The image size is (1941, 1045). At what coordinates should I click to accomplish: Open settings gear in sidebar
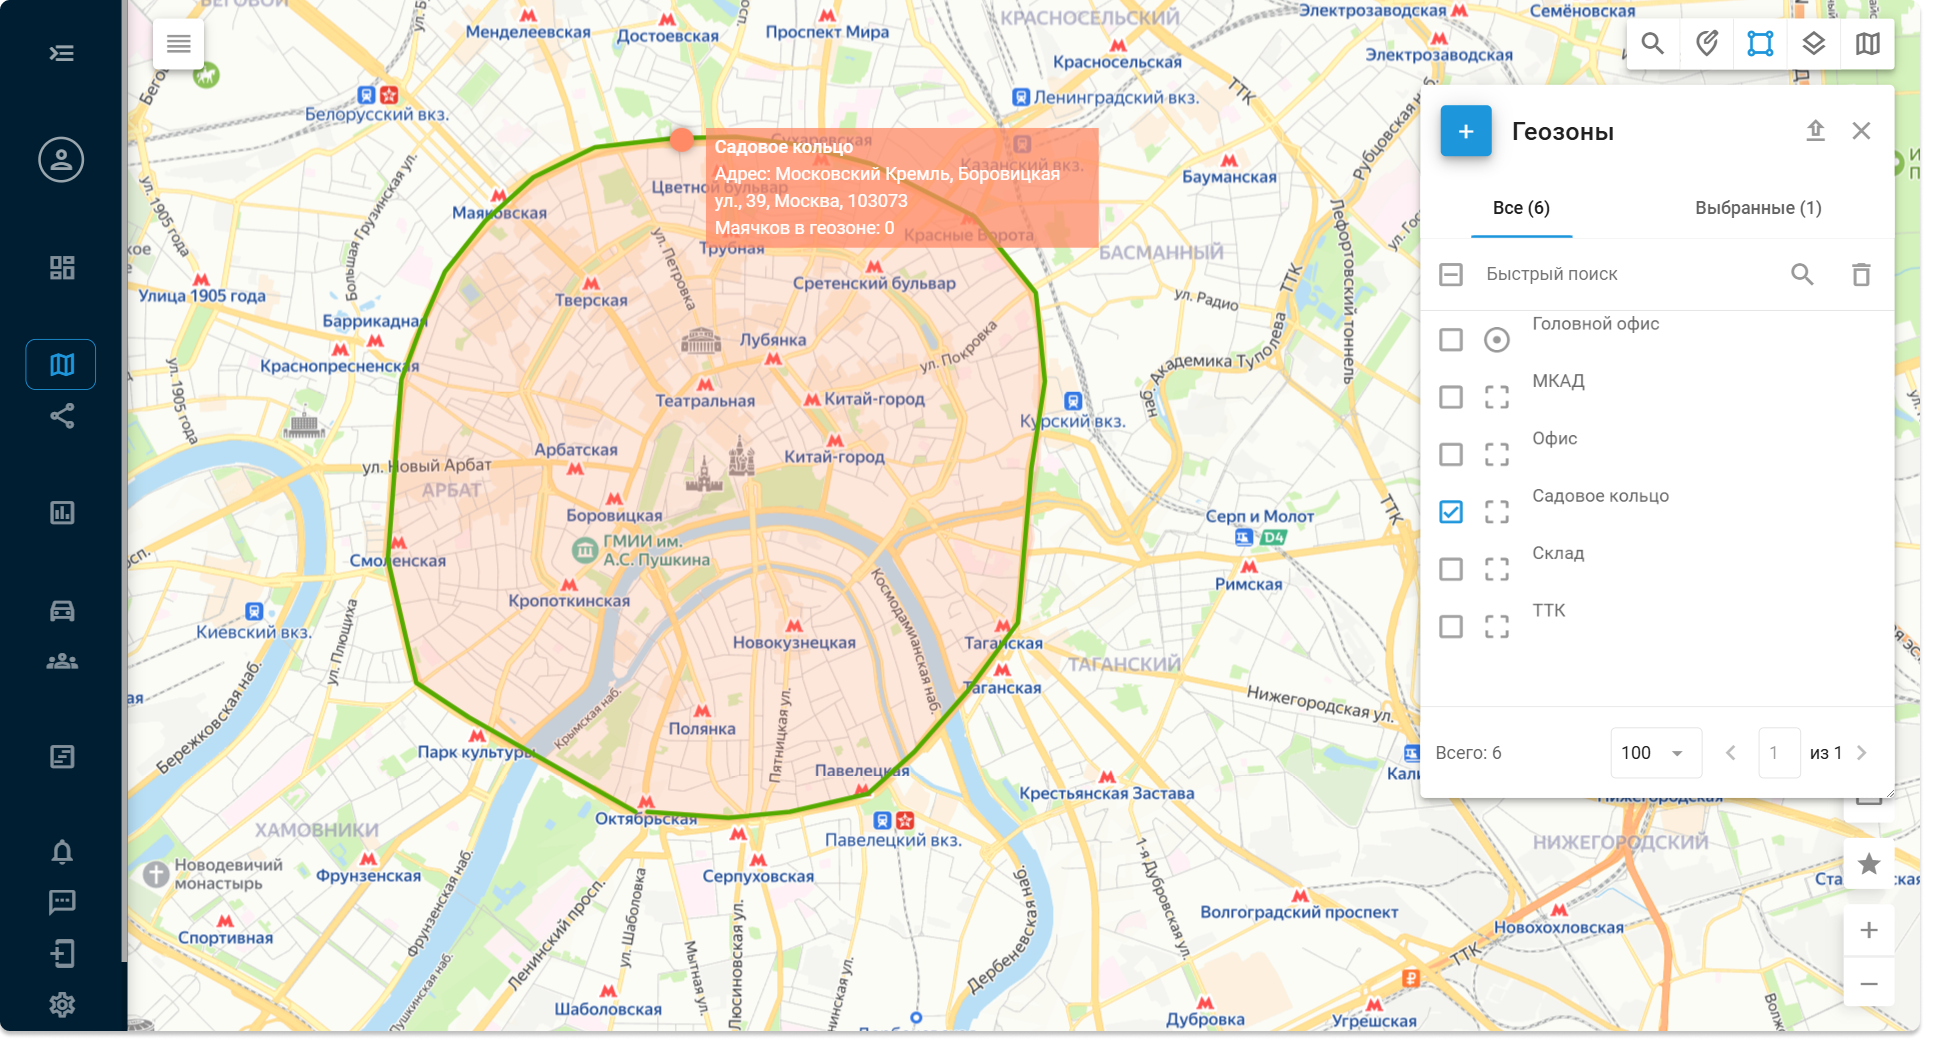(62, 1005)
